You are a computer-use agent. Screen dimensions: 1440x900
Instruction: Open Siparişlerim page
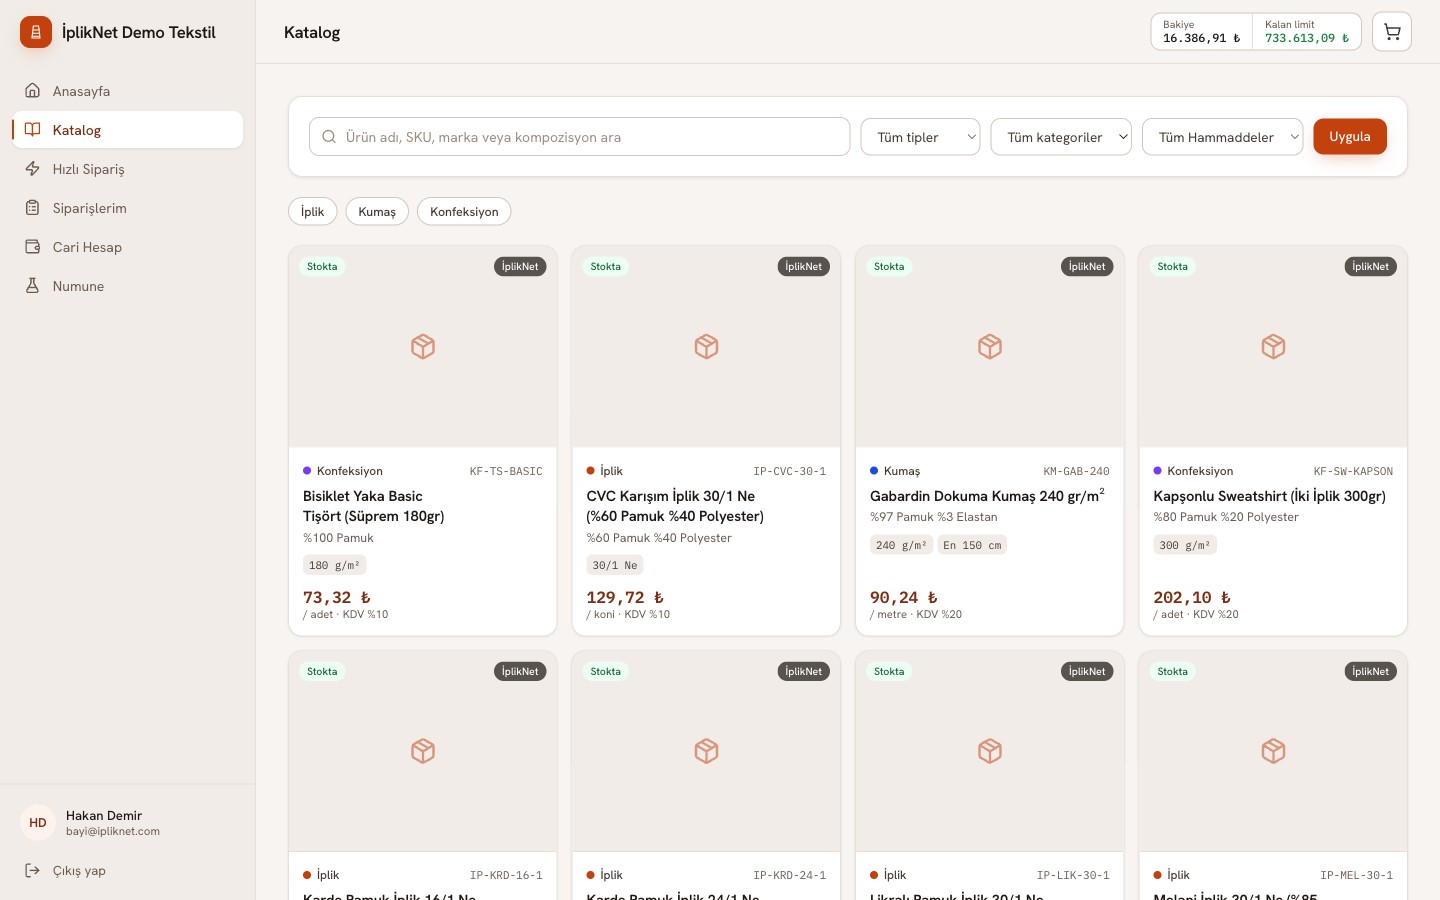(x=128, y=208)
